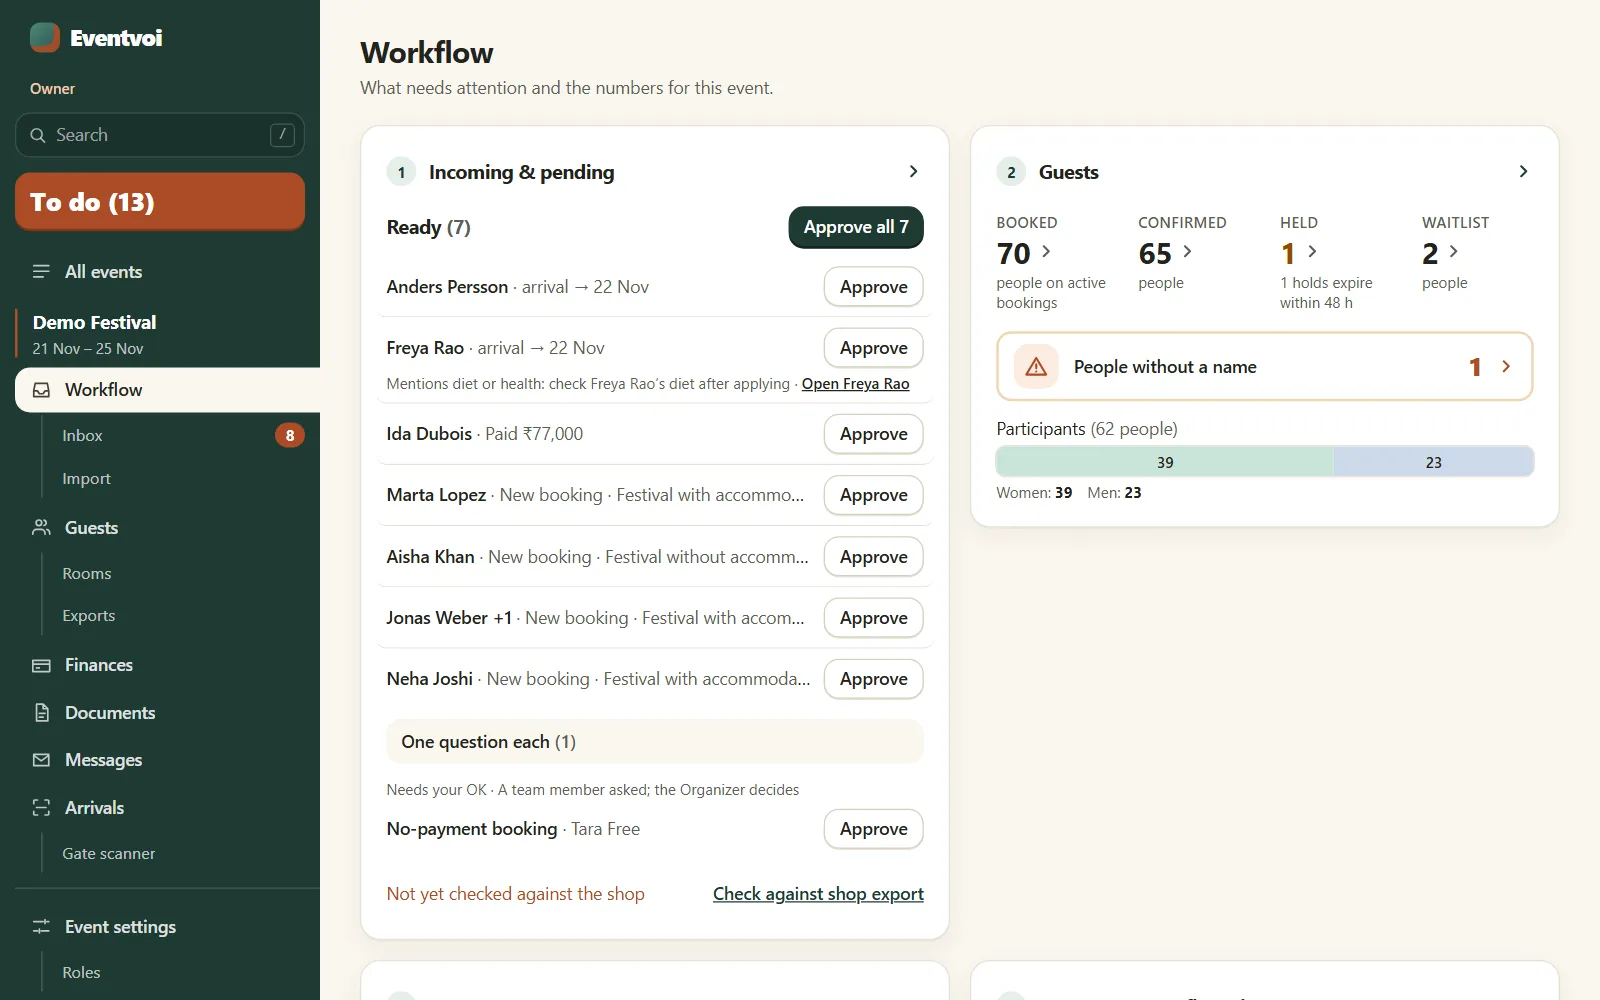
Task: Expand the Guests card chevron
Action: click(1523, 172)
